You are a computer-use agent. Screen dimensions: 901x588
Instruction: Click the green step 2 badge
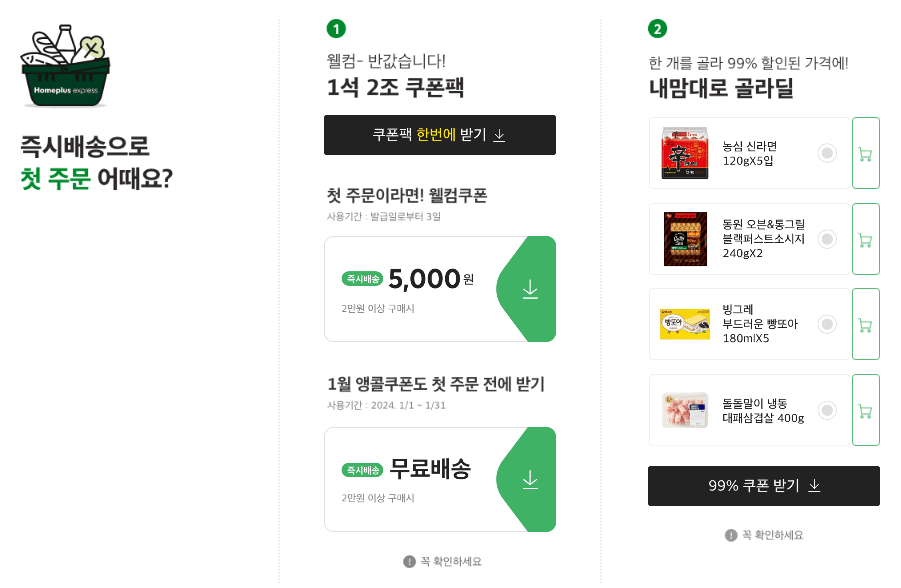[657, 28]
